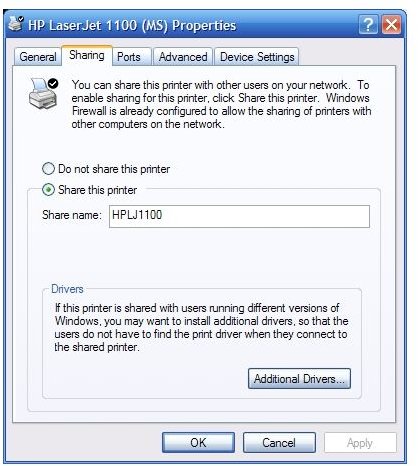Select the Sharing tab
Image resolution: width=418 pixels, height=466 pixels.
[87, 55]
